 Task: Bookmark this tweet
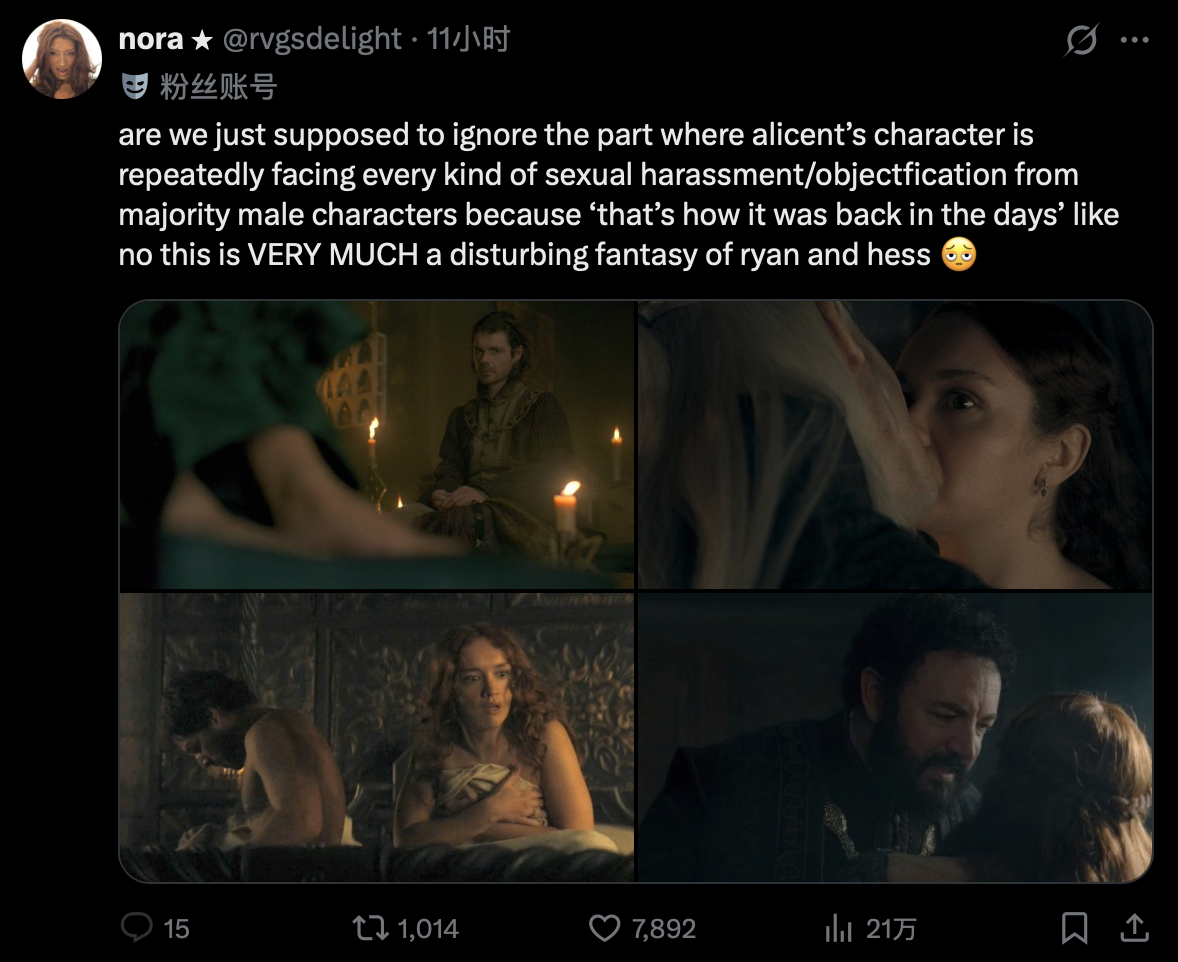tap(1074, 927)
